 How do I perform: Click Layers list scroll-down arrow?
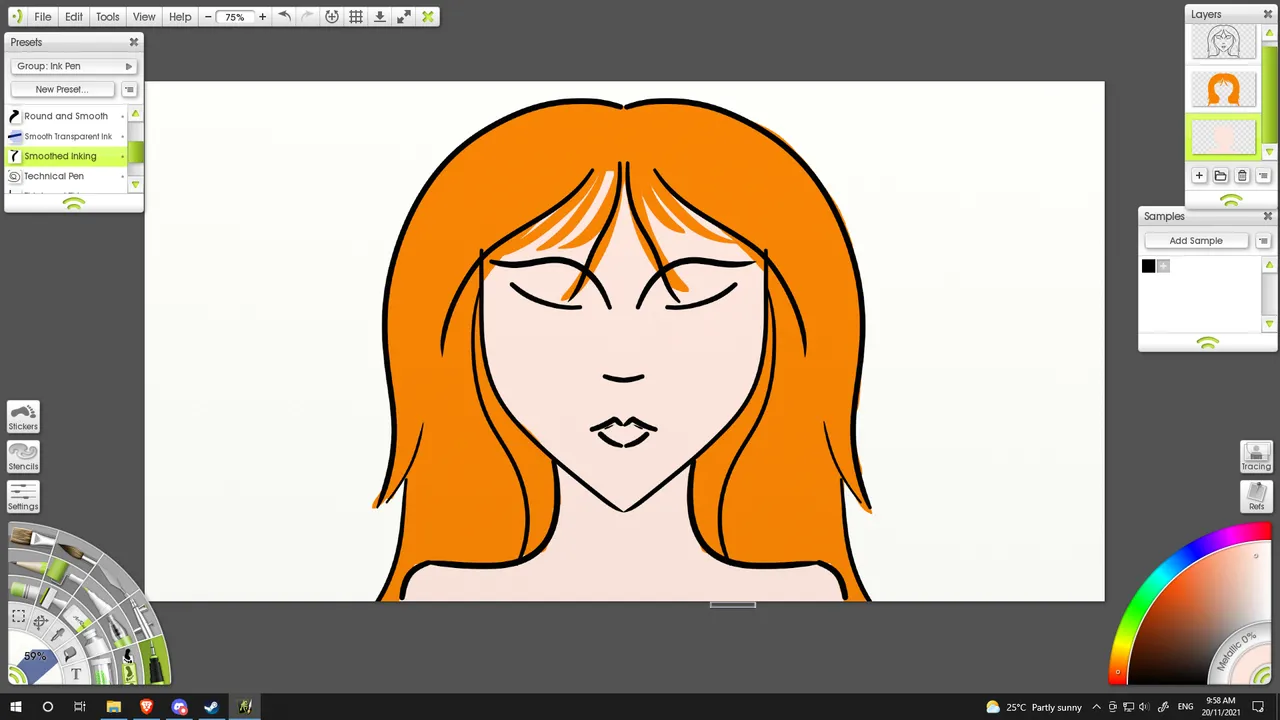point(1269,152)
